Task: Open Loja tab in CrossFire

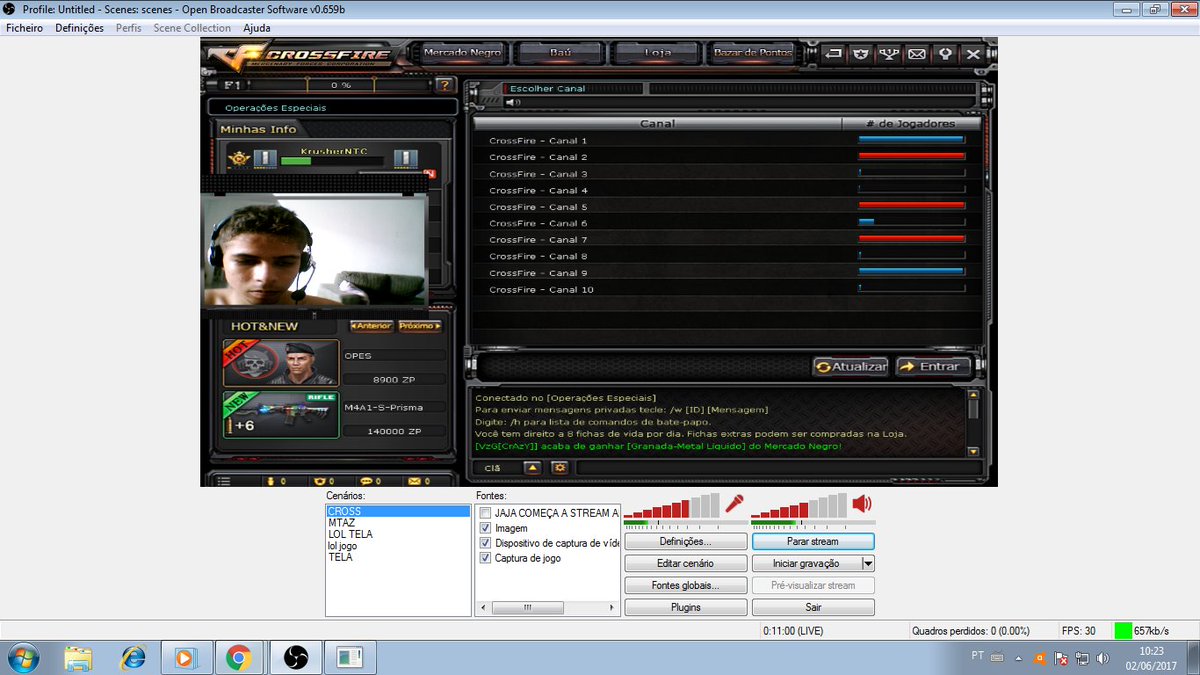Action: click(x=657, y=52)
